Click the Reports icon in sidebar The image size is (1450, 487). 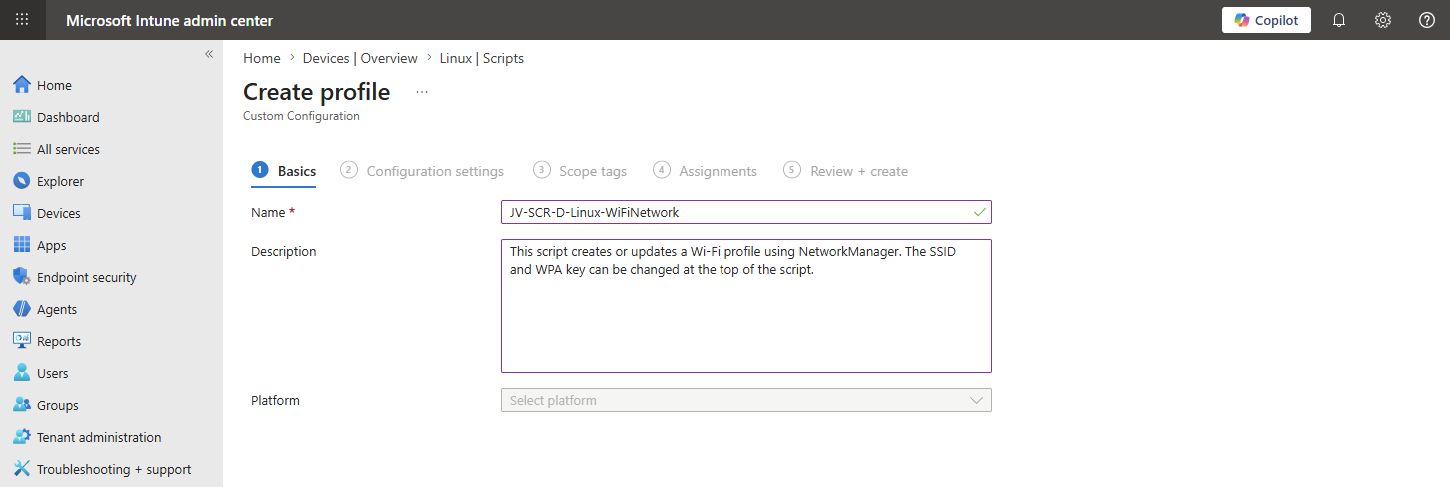coord(22,341)
